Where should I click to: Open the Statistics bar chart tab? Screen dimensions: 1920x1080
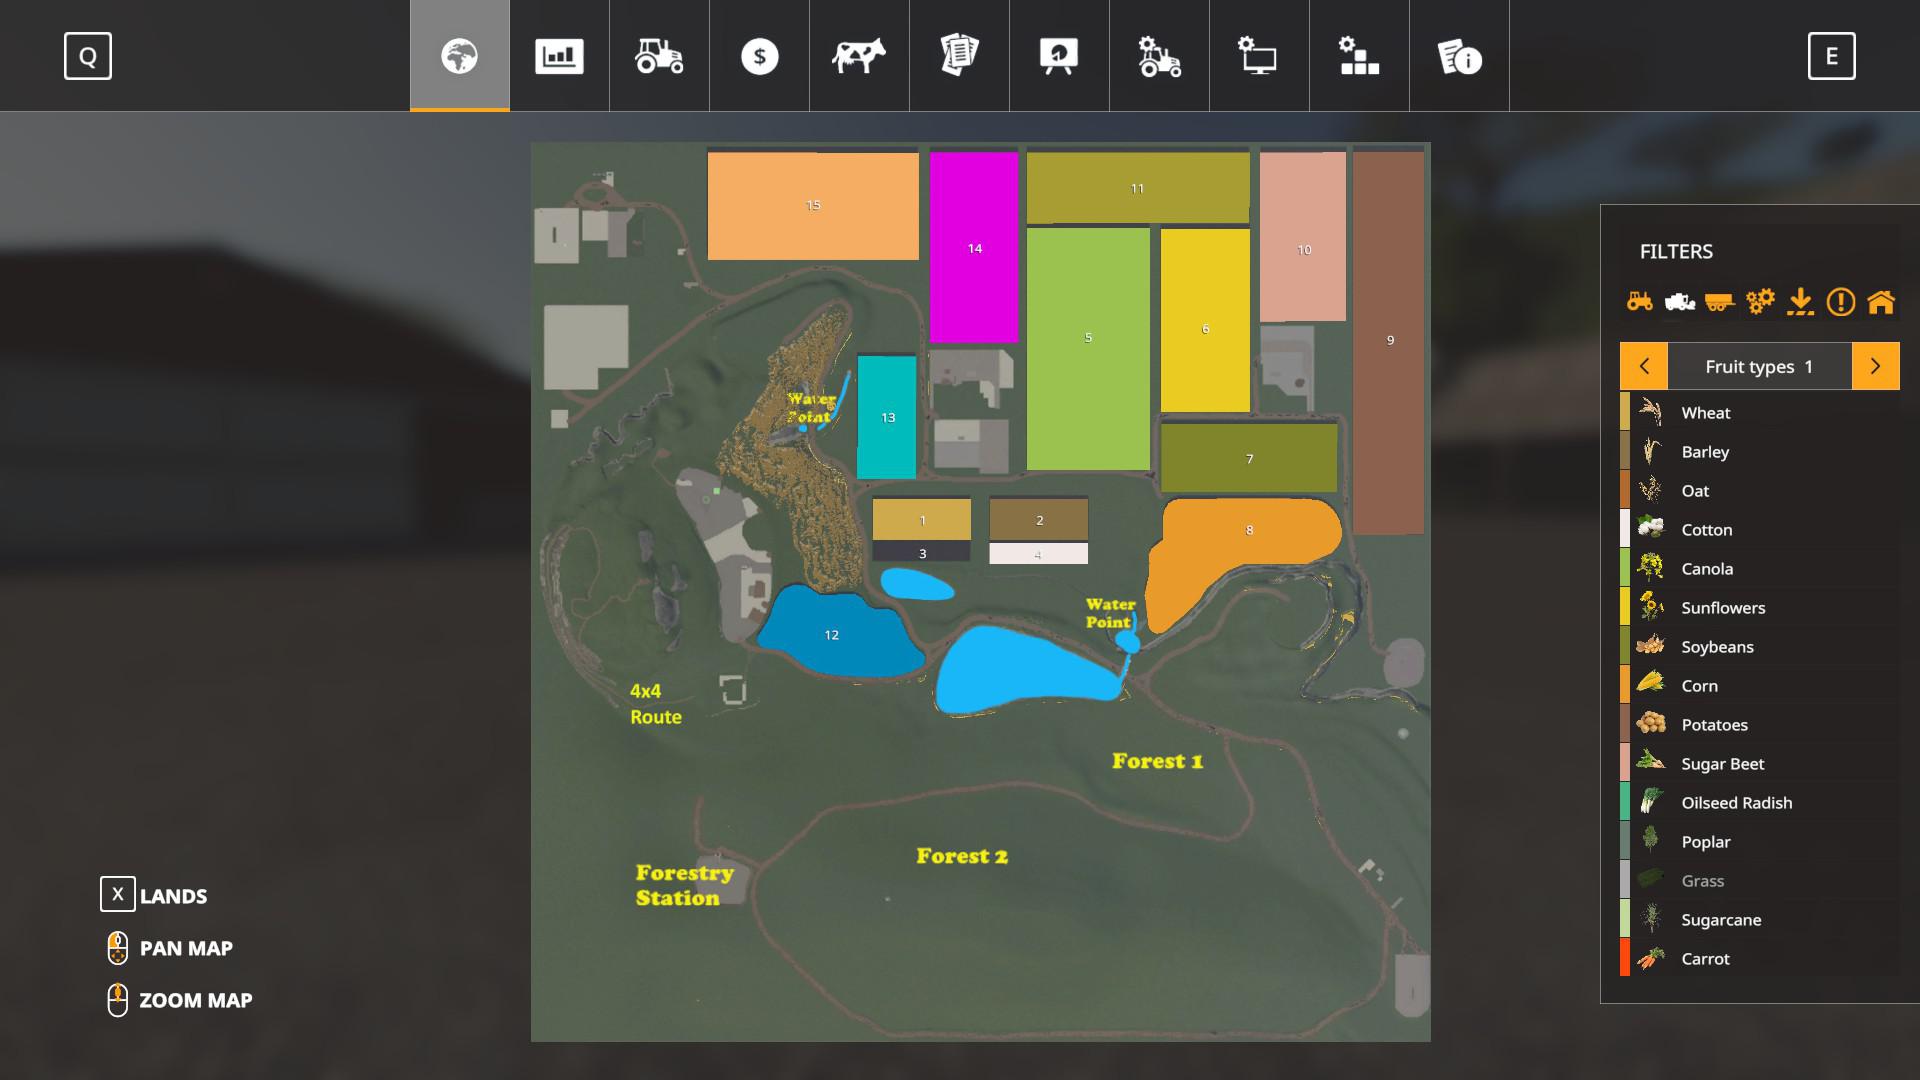pyautogui.click(x=559, y=56)
